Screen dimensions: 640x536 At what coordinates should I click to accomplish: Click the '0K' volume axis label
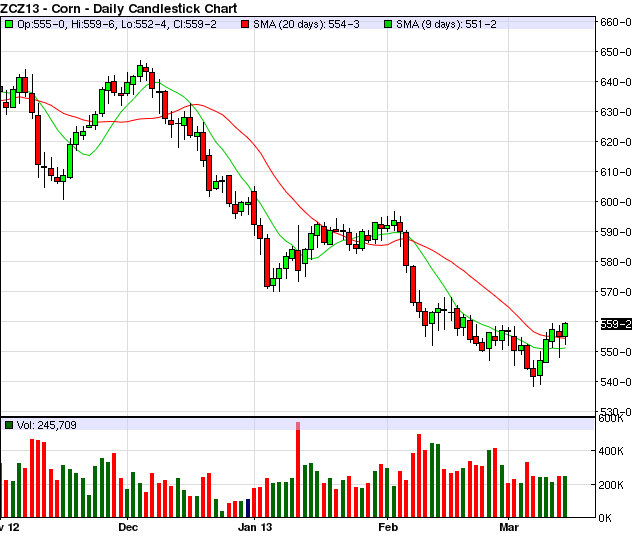pyautogui.click(x=605, y=518)
